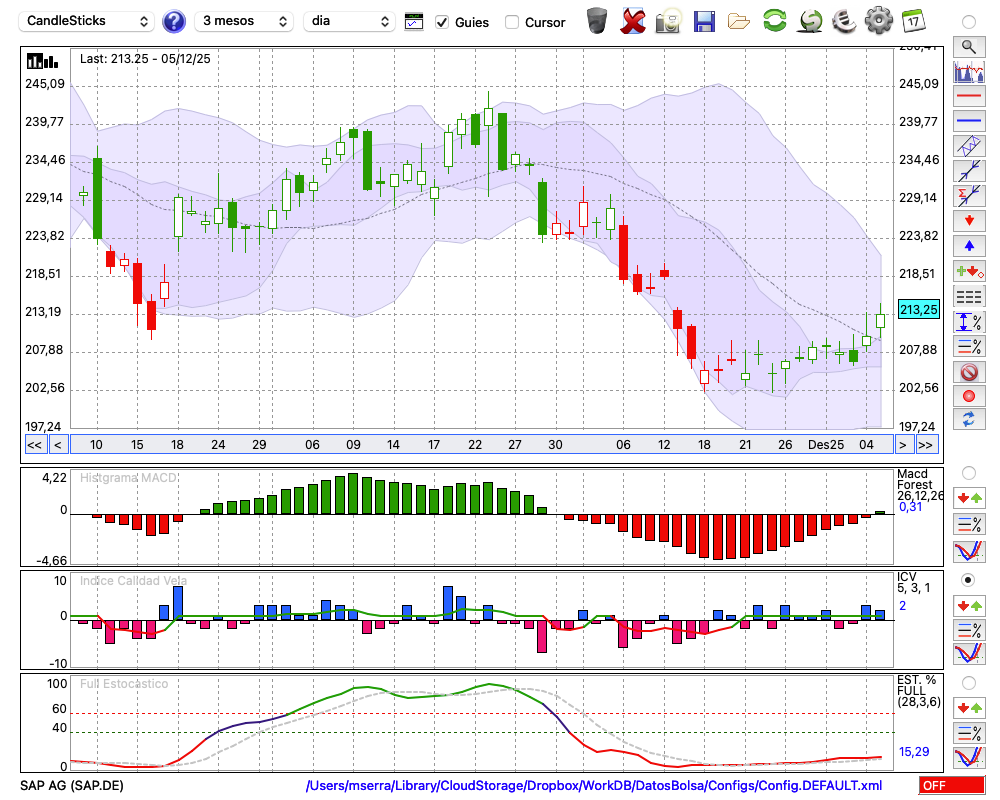Click the Config.DEFAULT.xml file path link
This screenshot has width=1000, height=800.
594,786
